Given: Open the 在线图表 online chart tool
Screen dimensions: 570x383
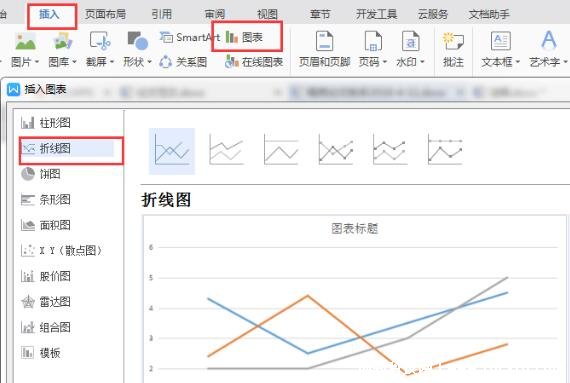Looking at the screenshot, I should tap(254, 62).
